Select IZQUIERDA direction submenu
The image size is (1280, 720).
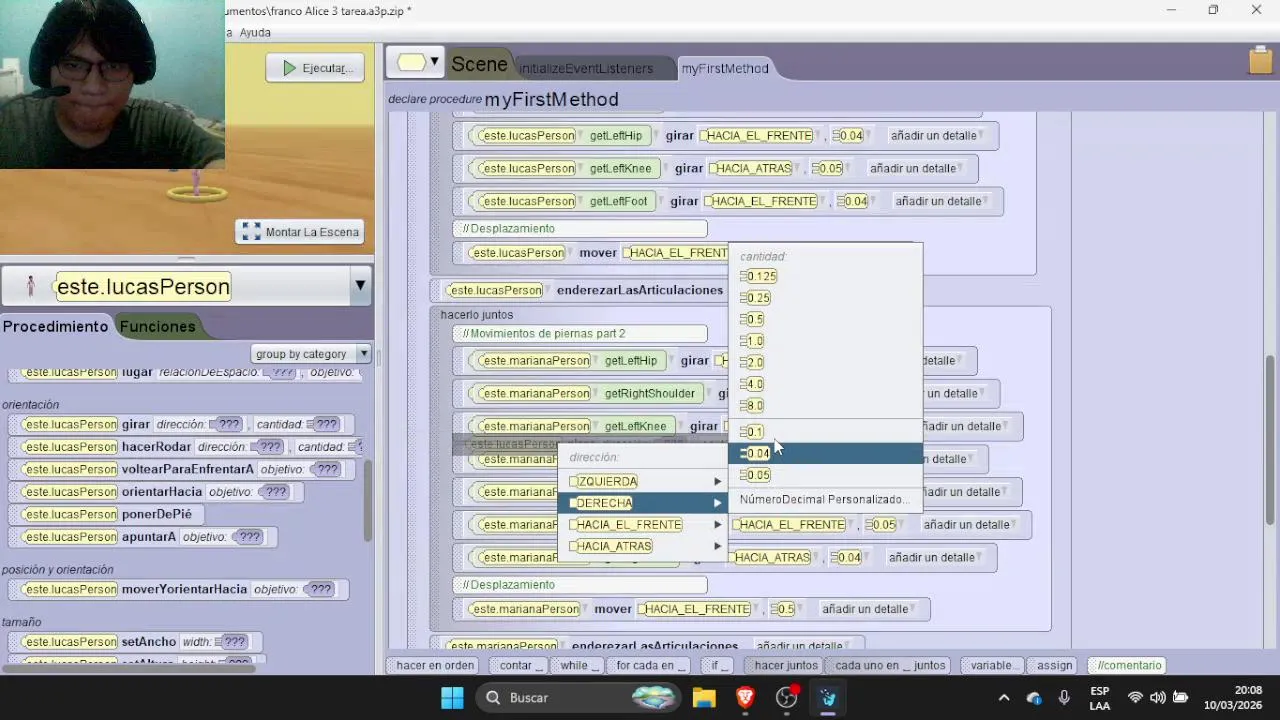point(643,481)
